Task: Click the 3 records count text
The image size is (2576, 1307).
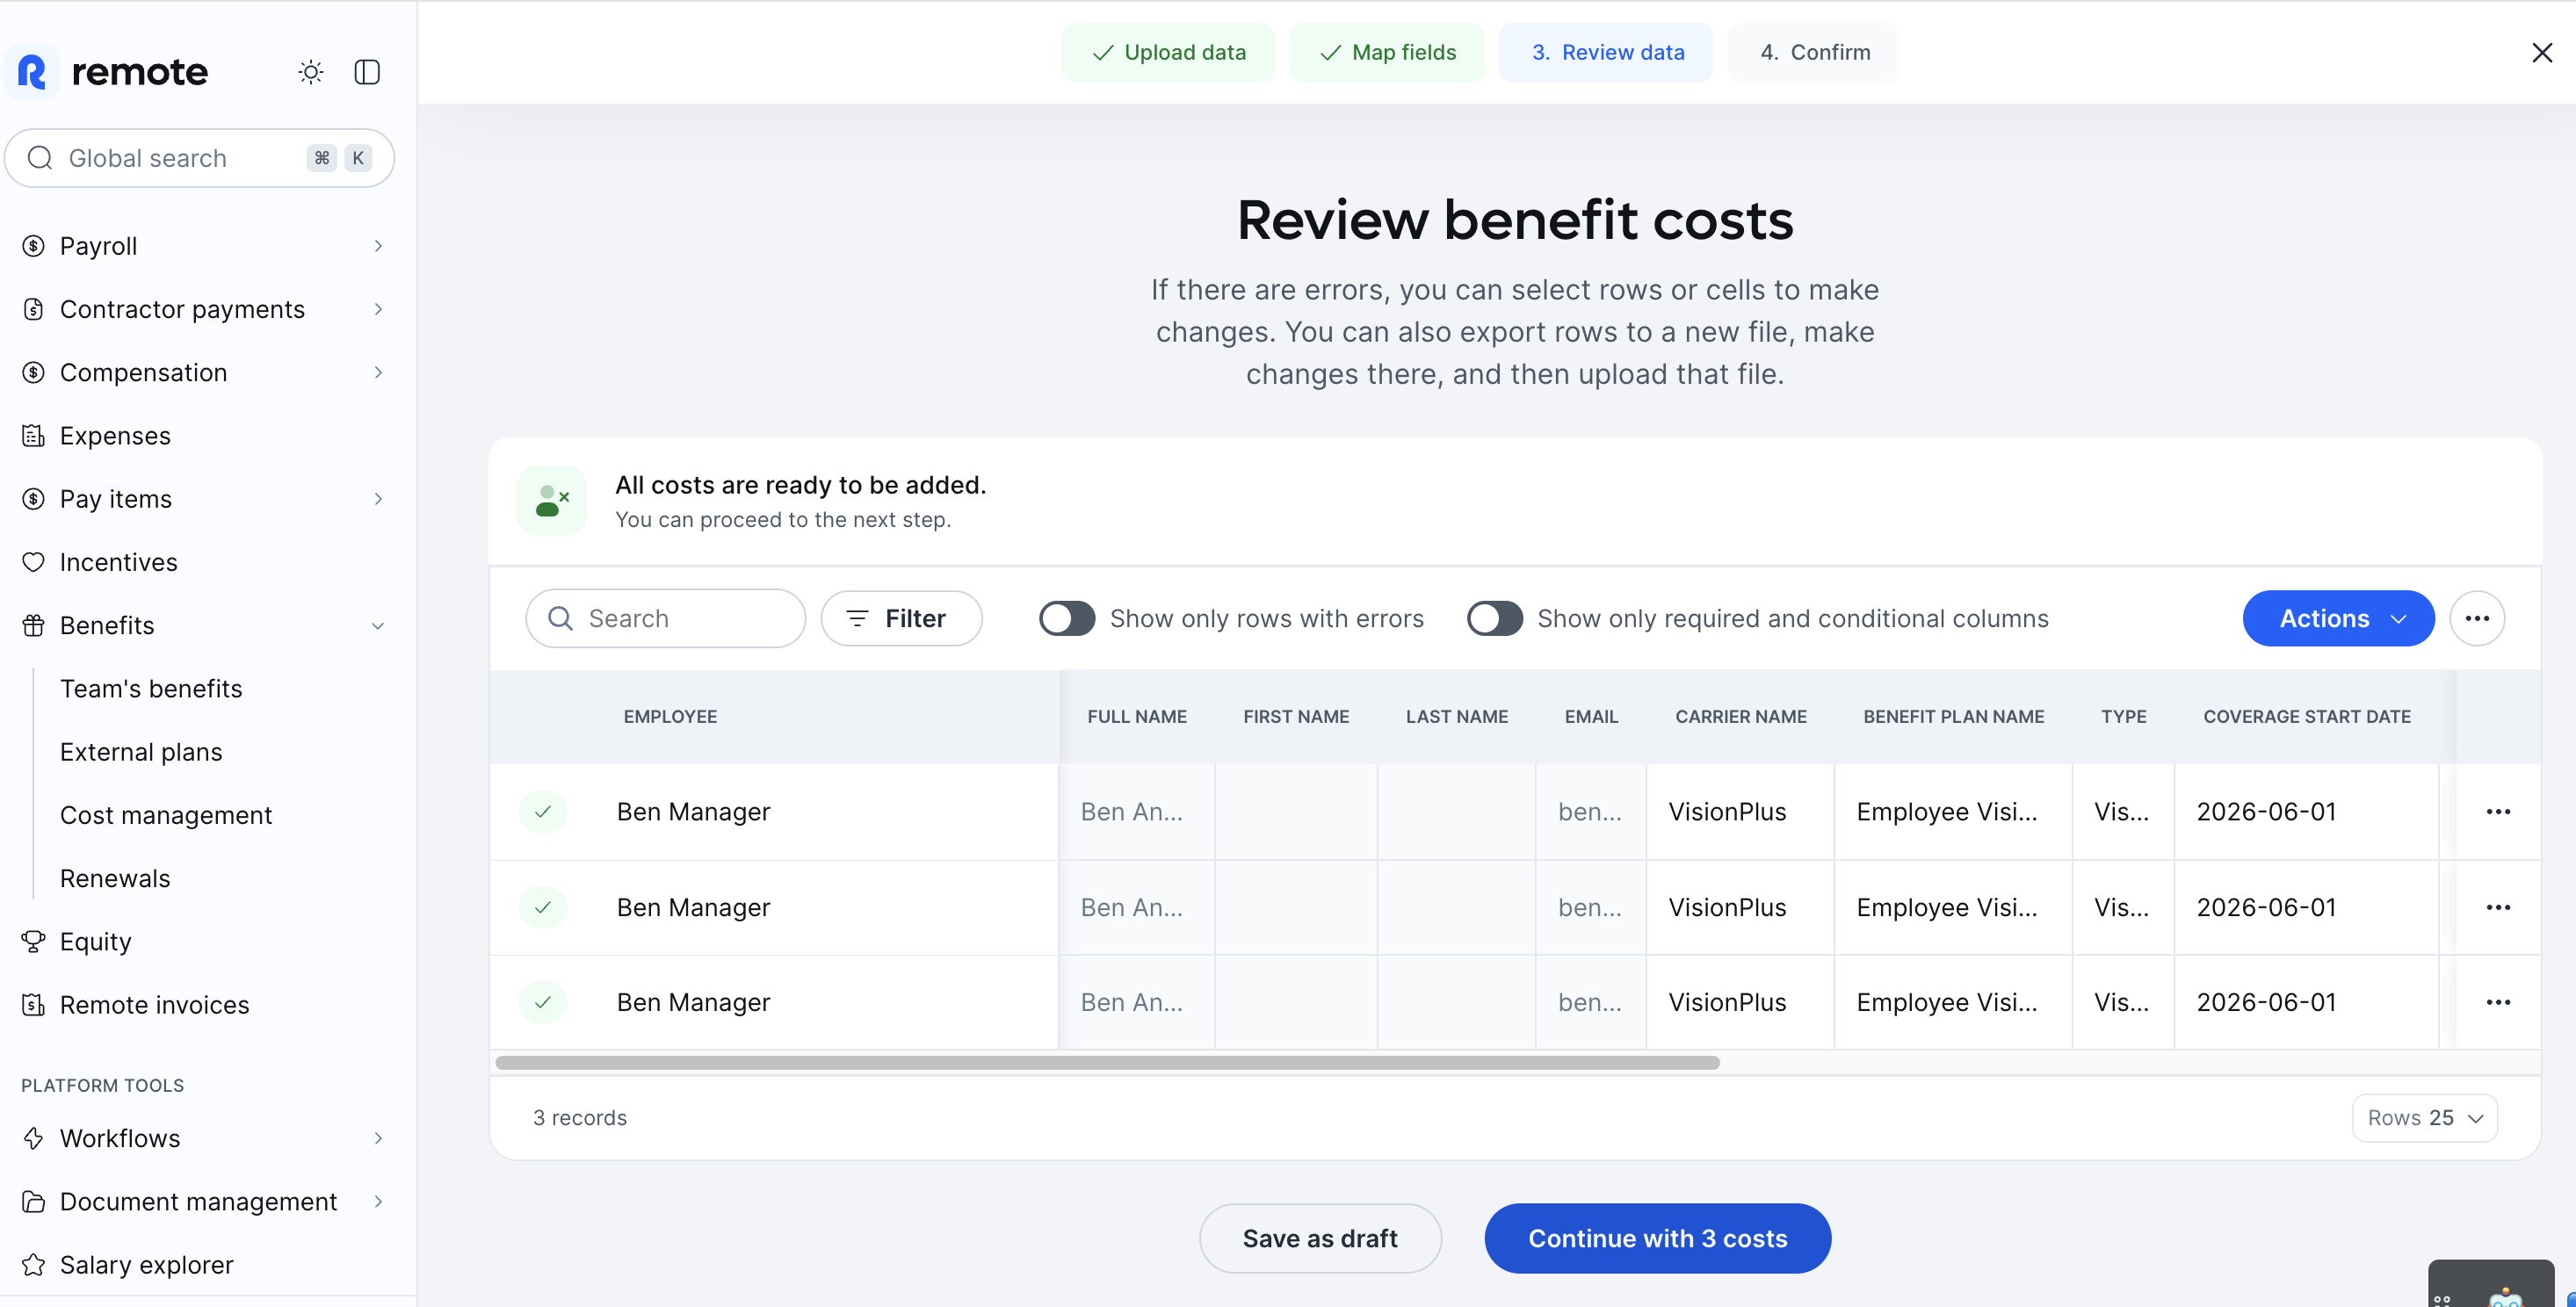Action: tap(580, 1117)
